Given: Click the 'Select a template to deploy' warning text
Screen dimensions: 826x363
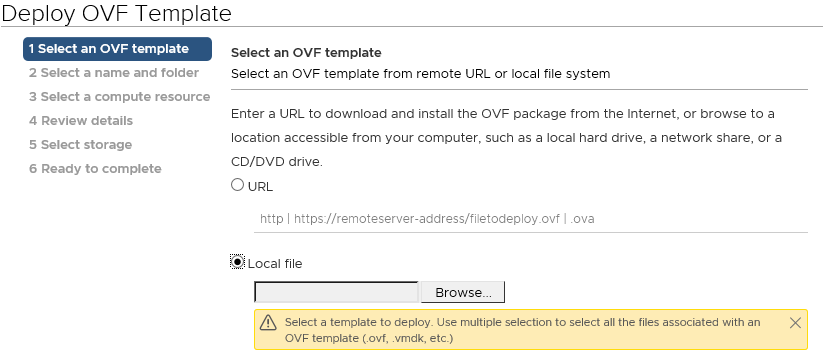Looking at the screenshot, I should pos(523,330).
